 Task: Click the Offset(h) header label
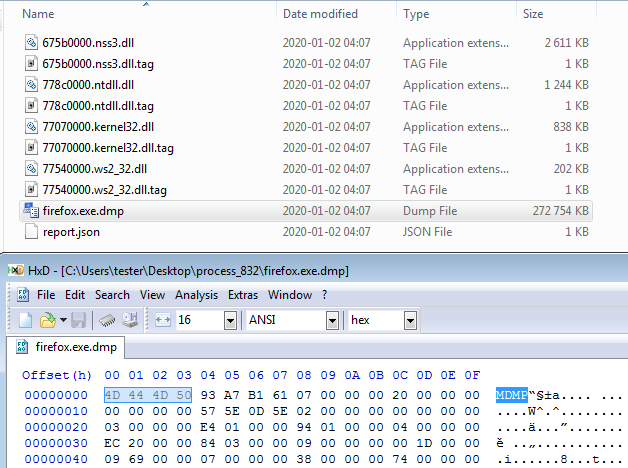pos(57,375)
